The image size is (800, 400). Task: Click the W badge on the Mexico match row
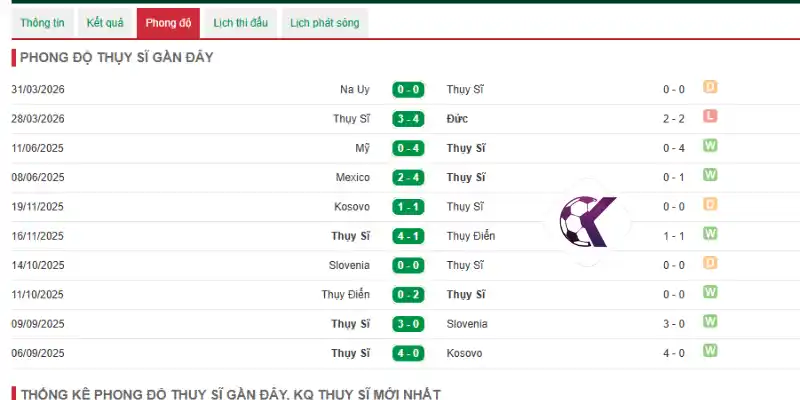[x=710, y=175]
